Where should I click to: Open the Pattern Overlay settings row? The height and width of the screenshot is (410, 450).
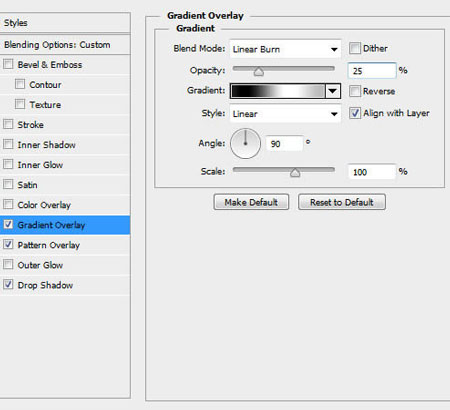coord(65,245)
